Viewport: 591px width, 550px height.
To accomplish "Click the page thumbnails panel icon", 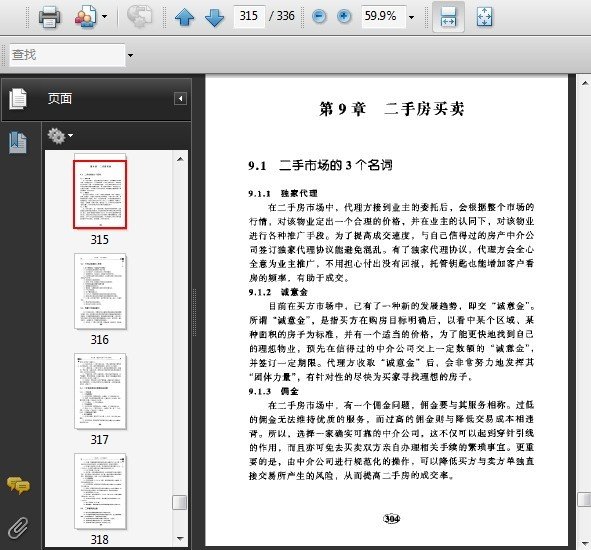I will 18,99.
